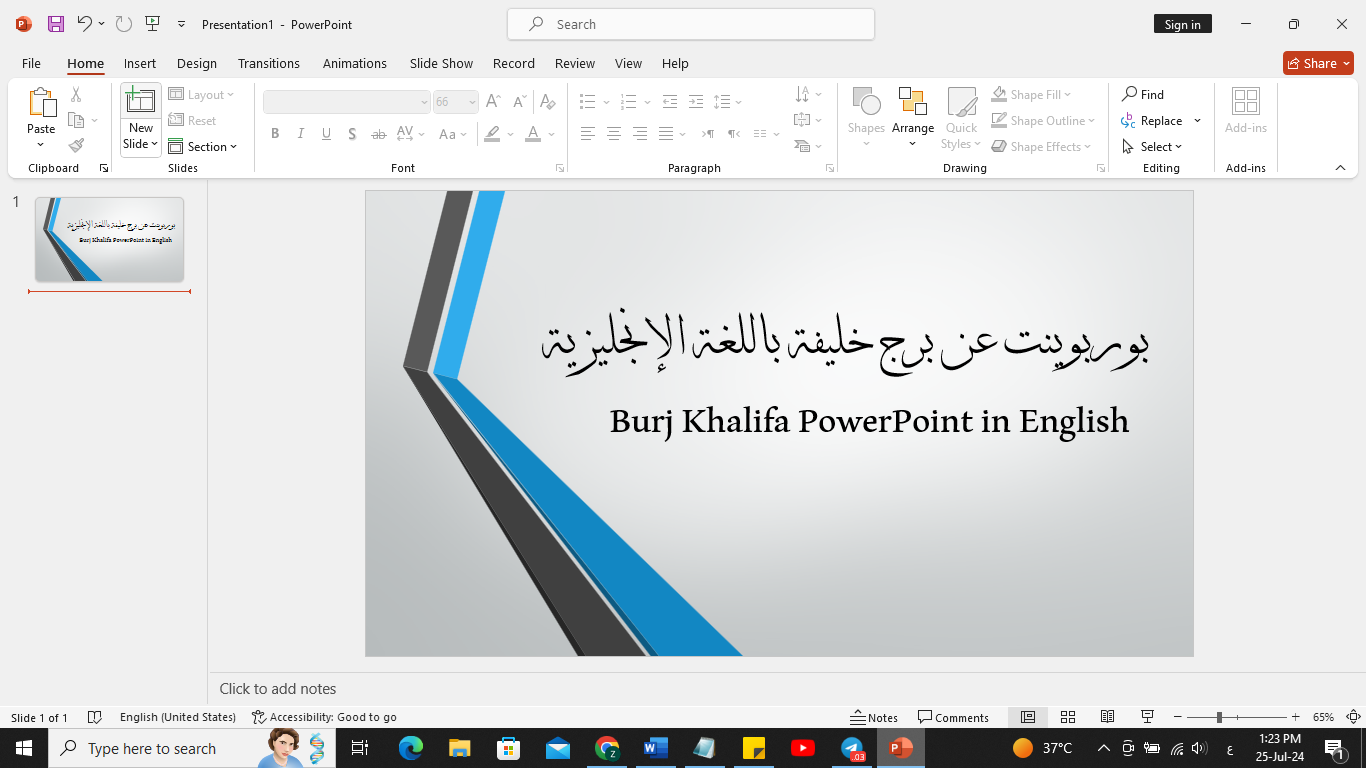The width and height of the screenshot is (1366, 768).
Task: Toggle Notes pane from status bar
Action: point(874,717)
